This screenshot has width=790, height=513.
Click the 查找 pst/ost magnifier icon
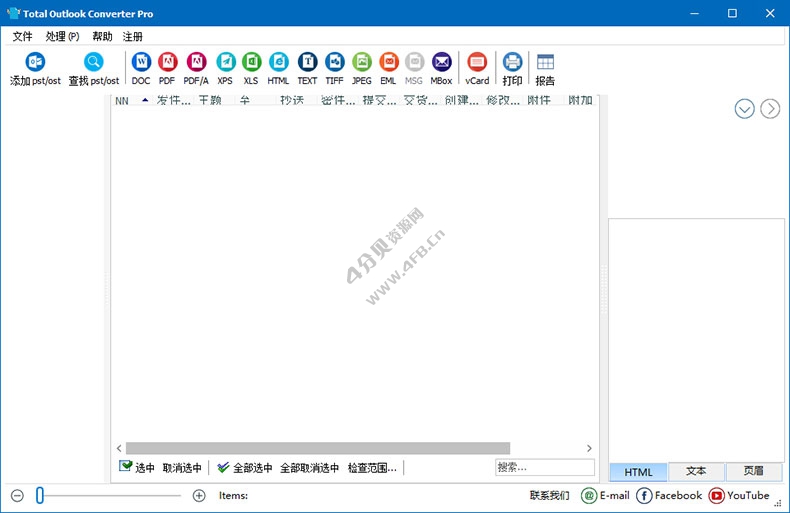(94, 62)
